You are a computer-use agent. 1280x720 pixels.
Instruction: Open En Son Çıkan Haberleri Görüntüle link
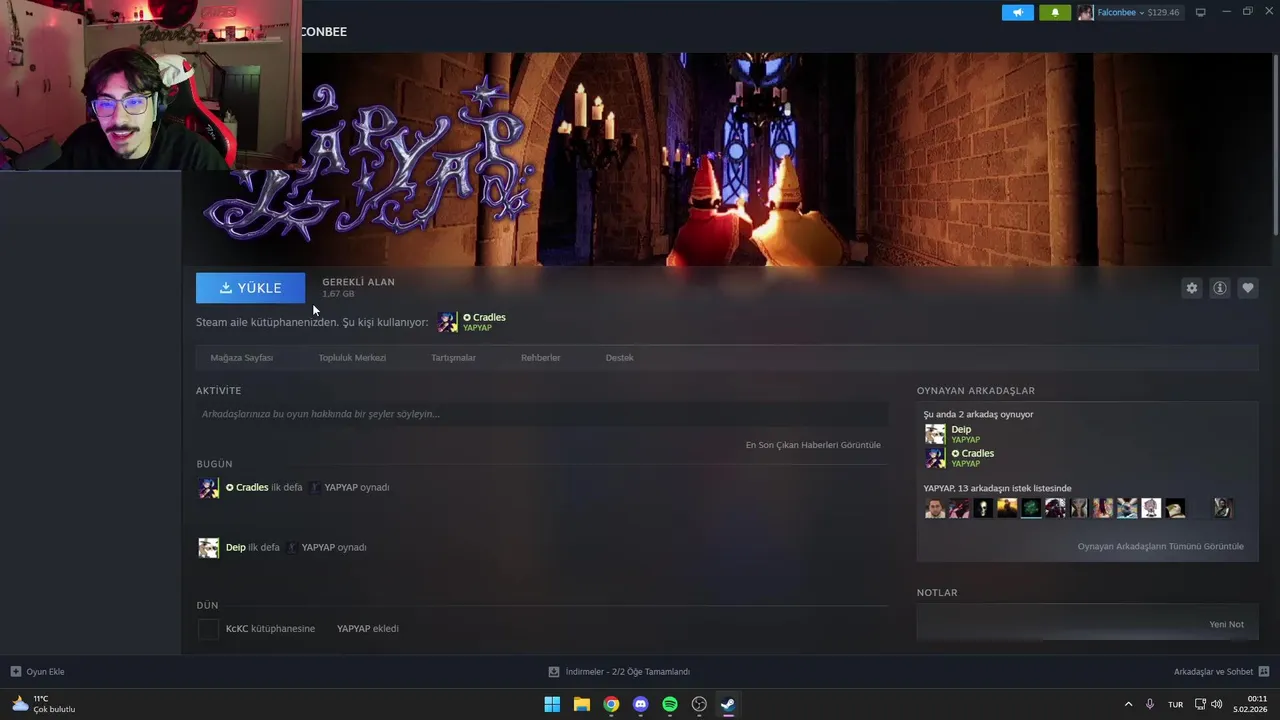click(x=813, y=445)
